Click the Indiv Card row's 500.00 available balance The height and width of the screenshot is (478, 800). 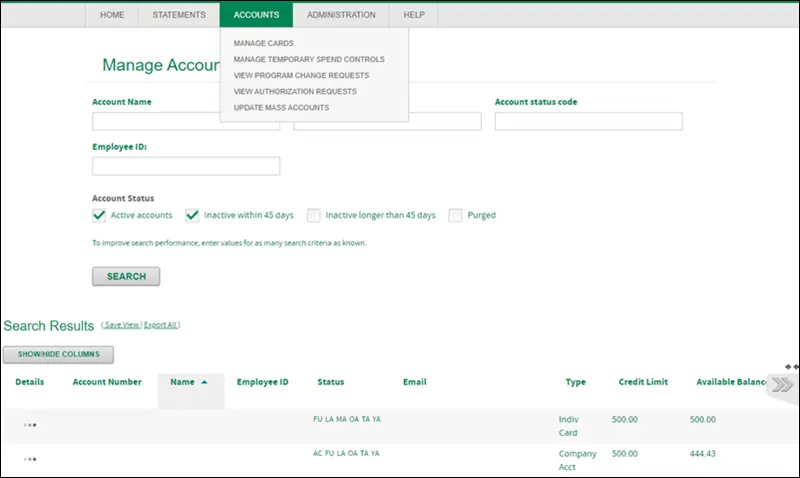coord(703,419)
